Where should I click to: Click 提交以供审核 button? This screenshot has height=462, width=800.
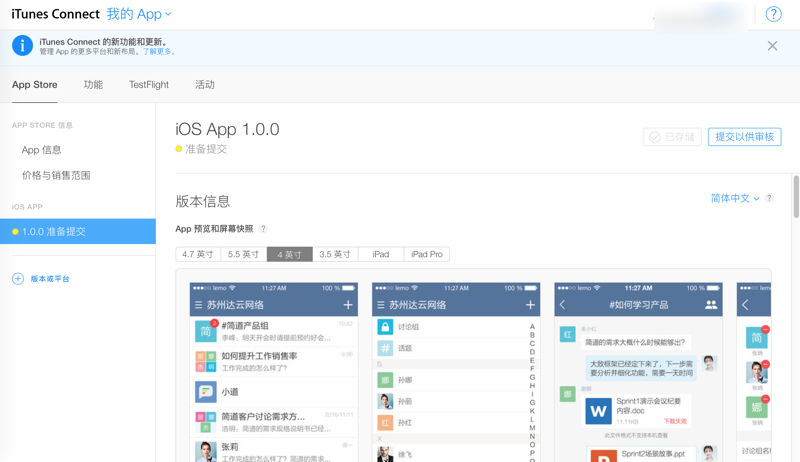pyautogui.click(x=744, y=137)
